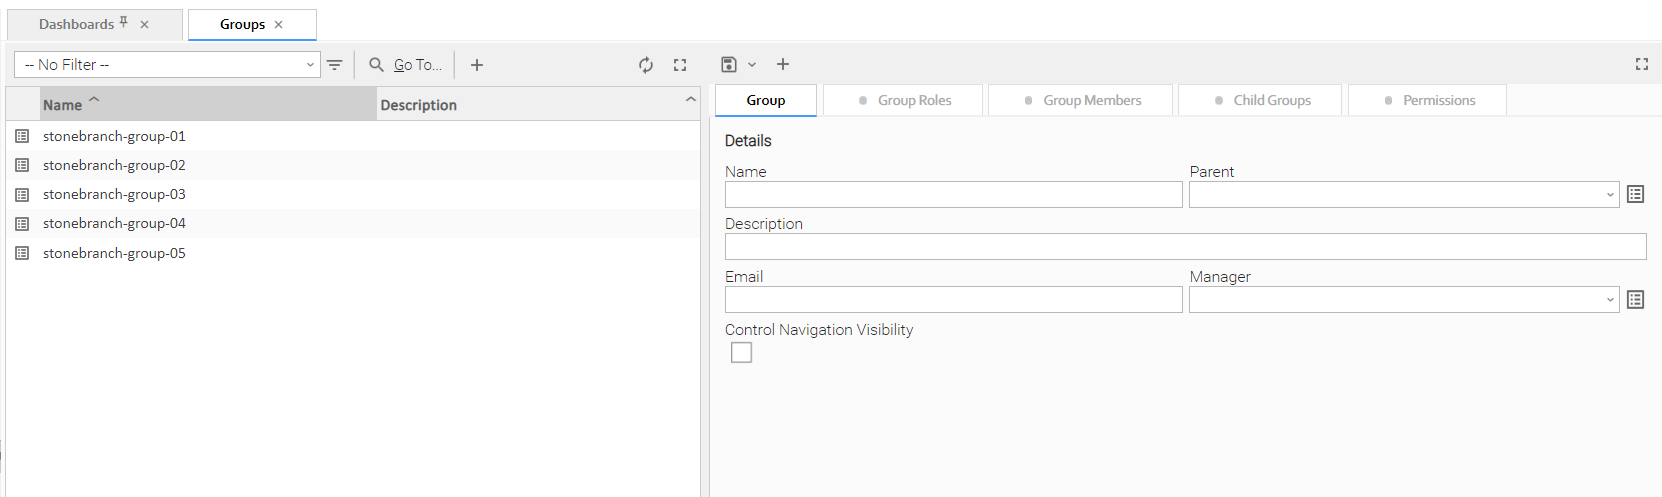
Task: Maximize the group details panel
Action: [x=1641, y=64]
